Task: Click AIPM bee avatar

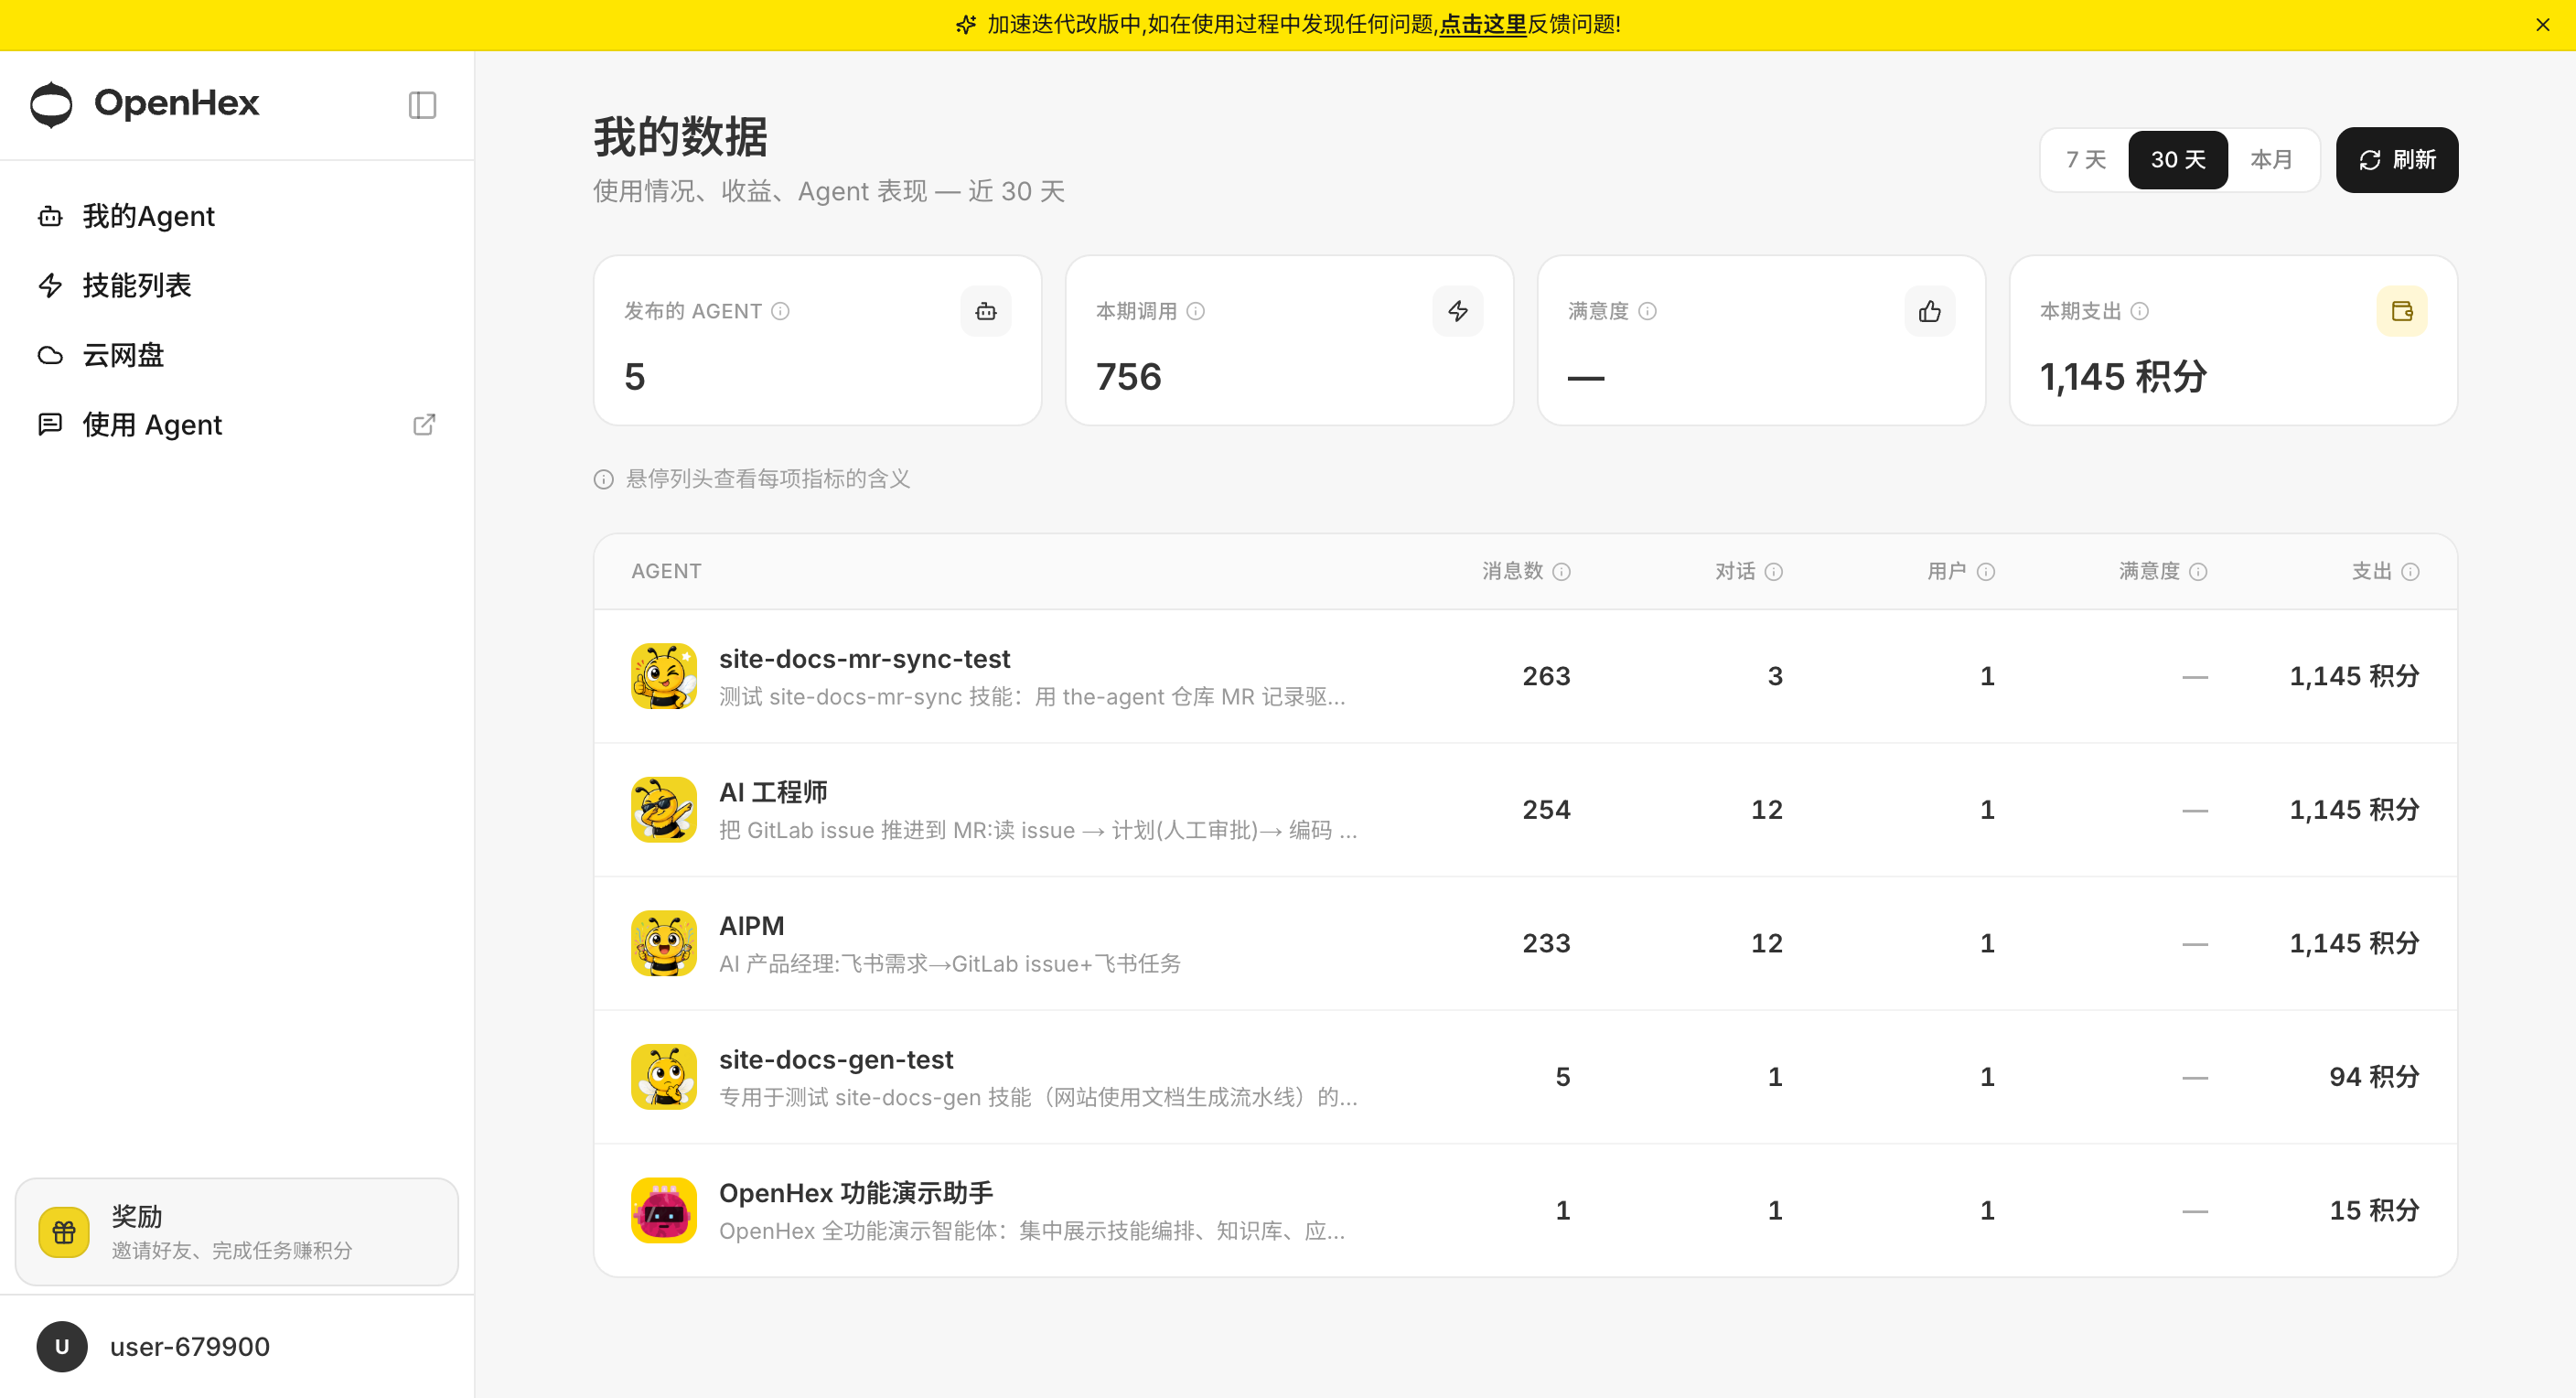Action: [x=664, y=943]
